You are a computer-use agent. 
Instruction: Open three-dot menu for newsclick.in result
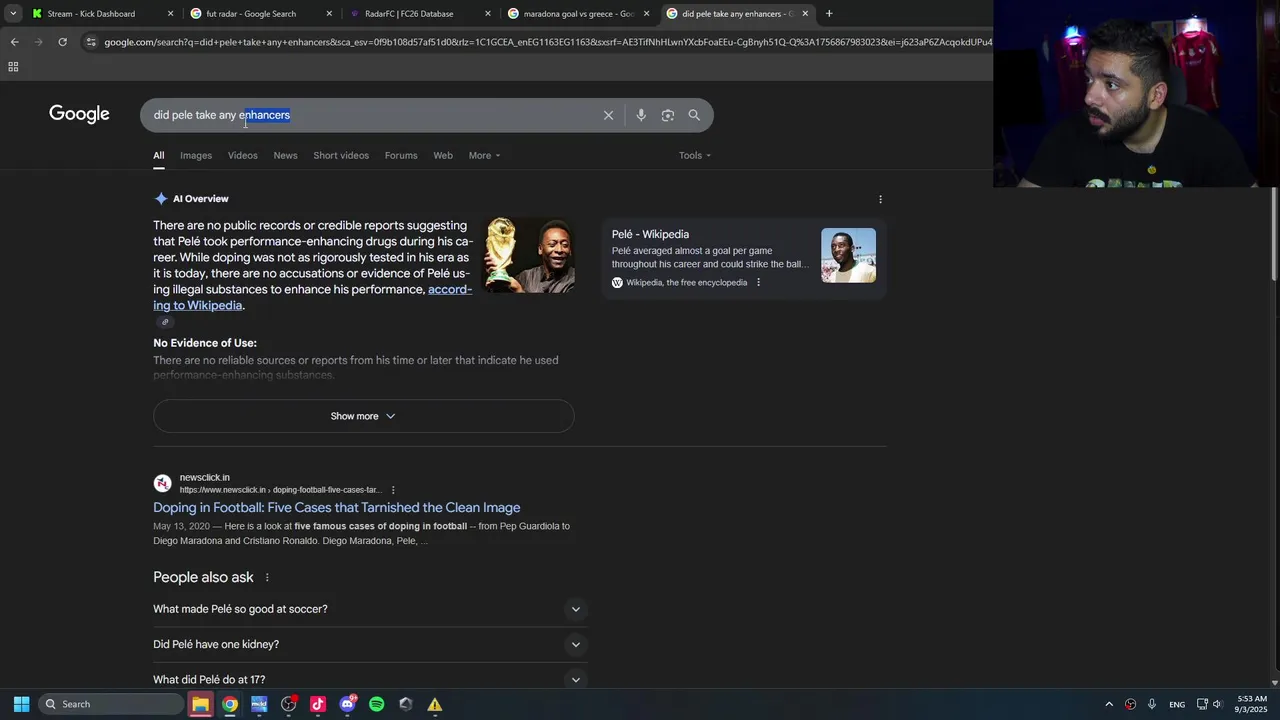pos(393,490)
